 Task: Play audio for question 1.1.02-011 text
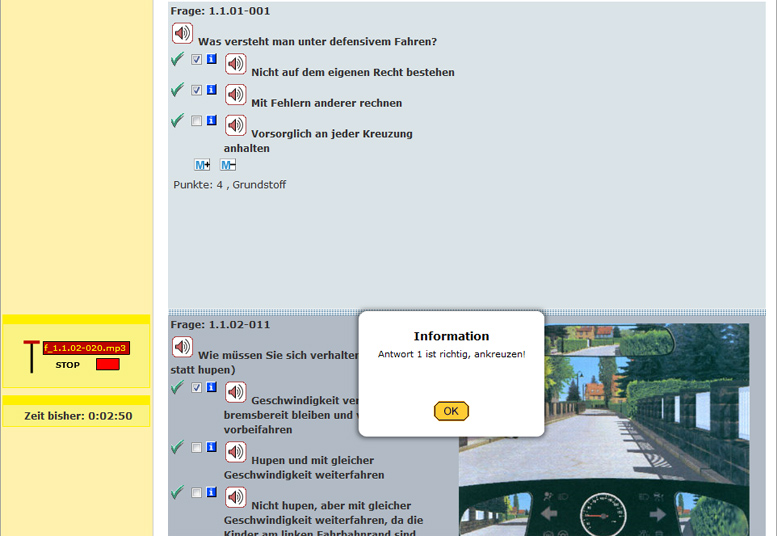(x=182, y=347)
